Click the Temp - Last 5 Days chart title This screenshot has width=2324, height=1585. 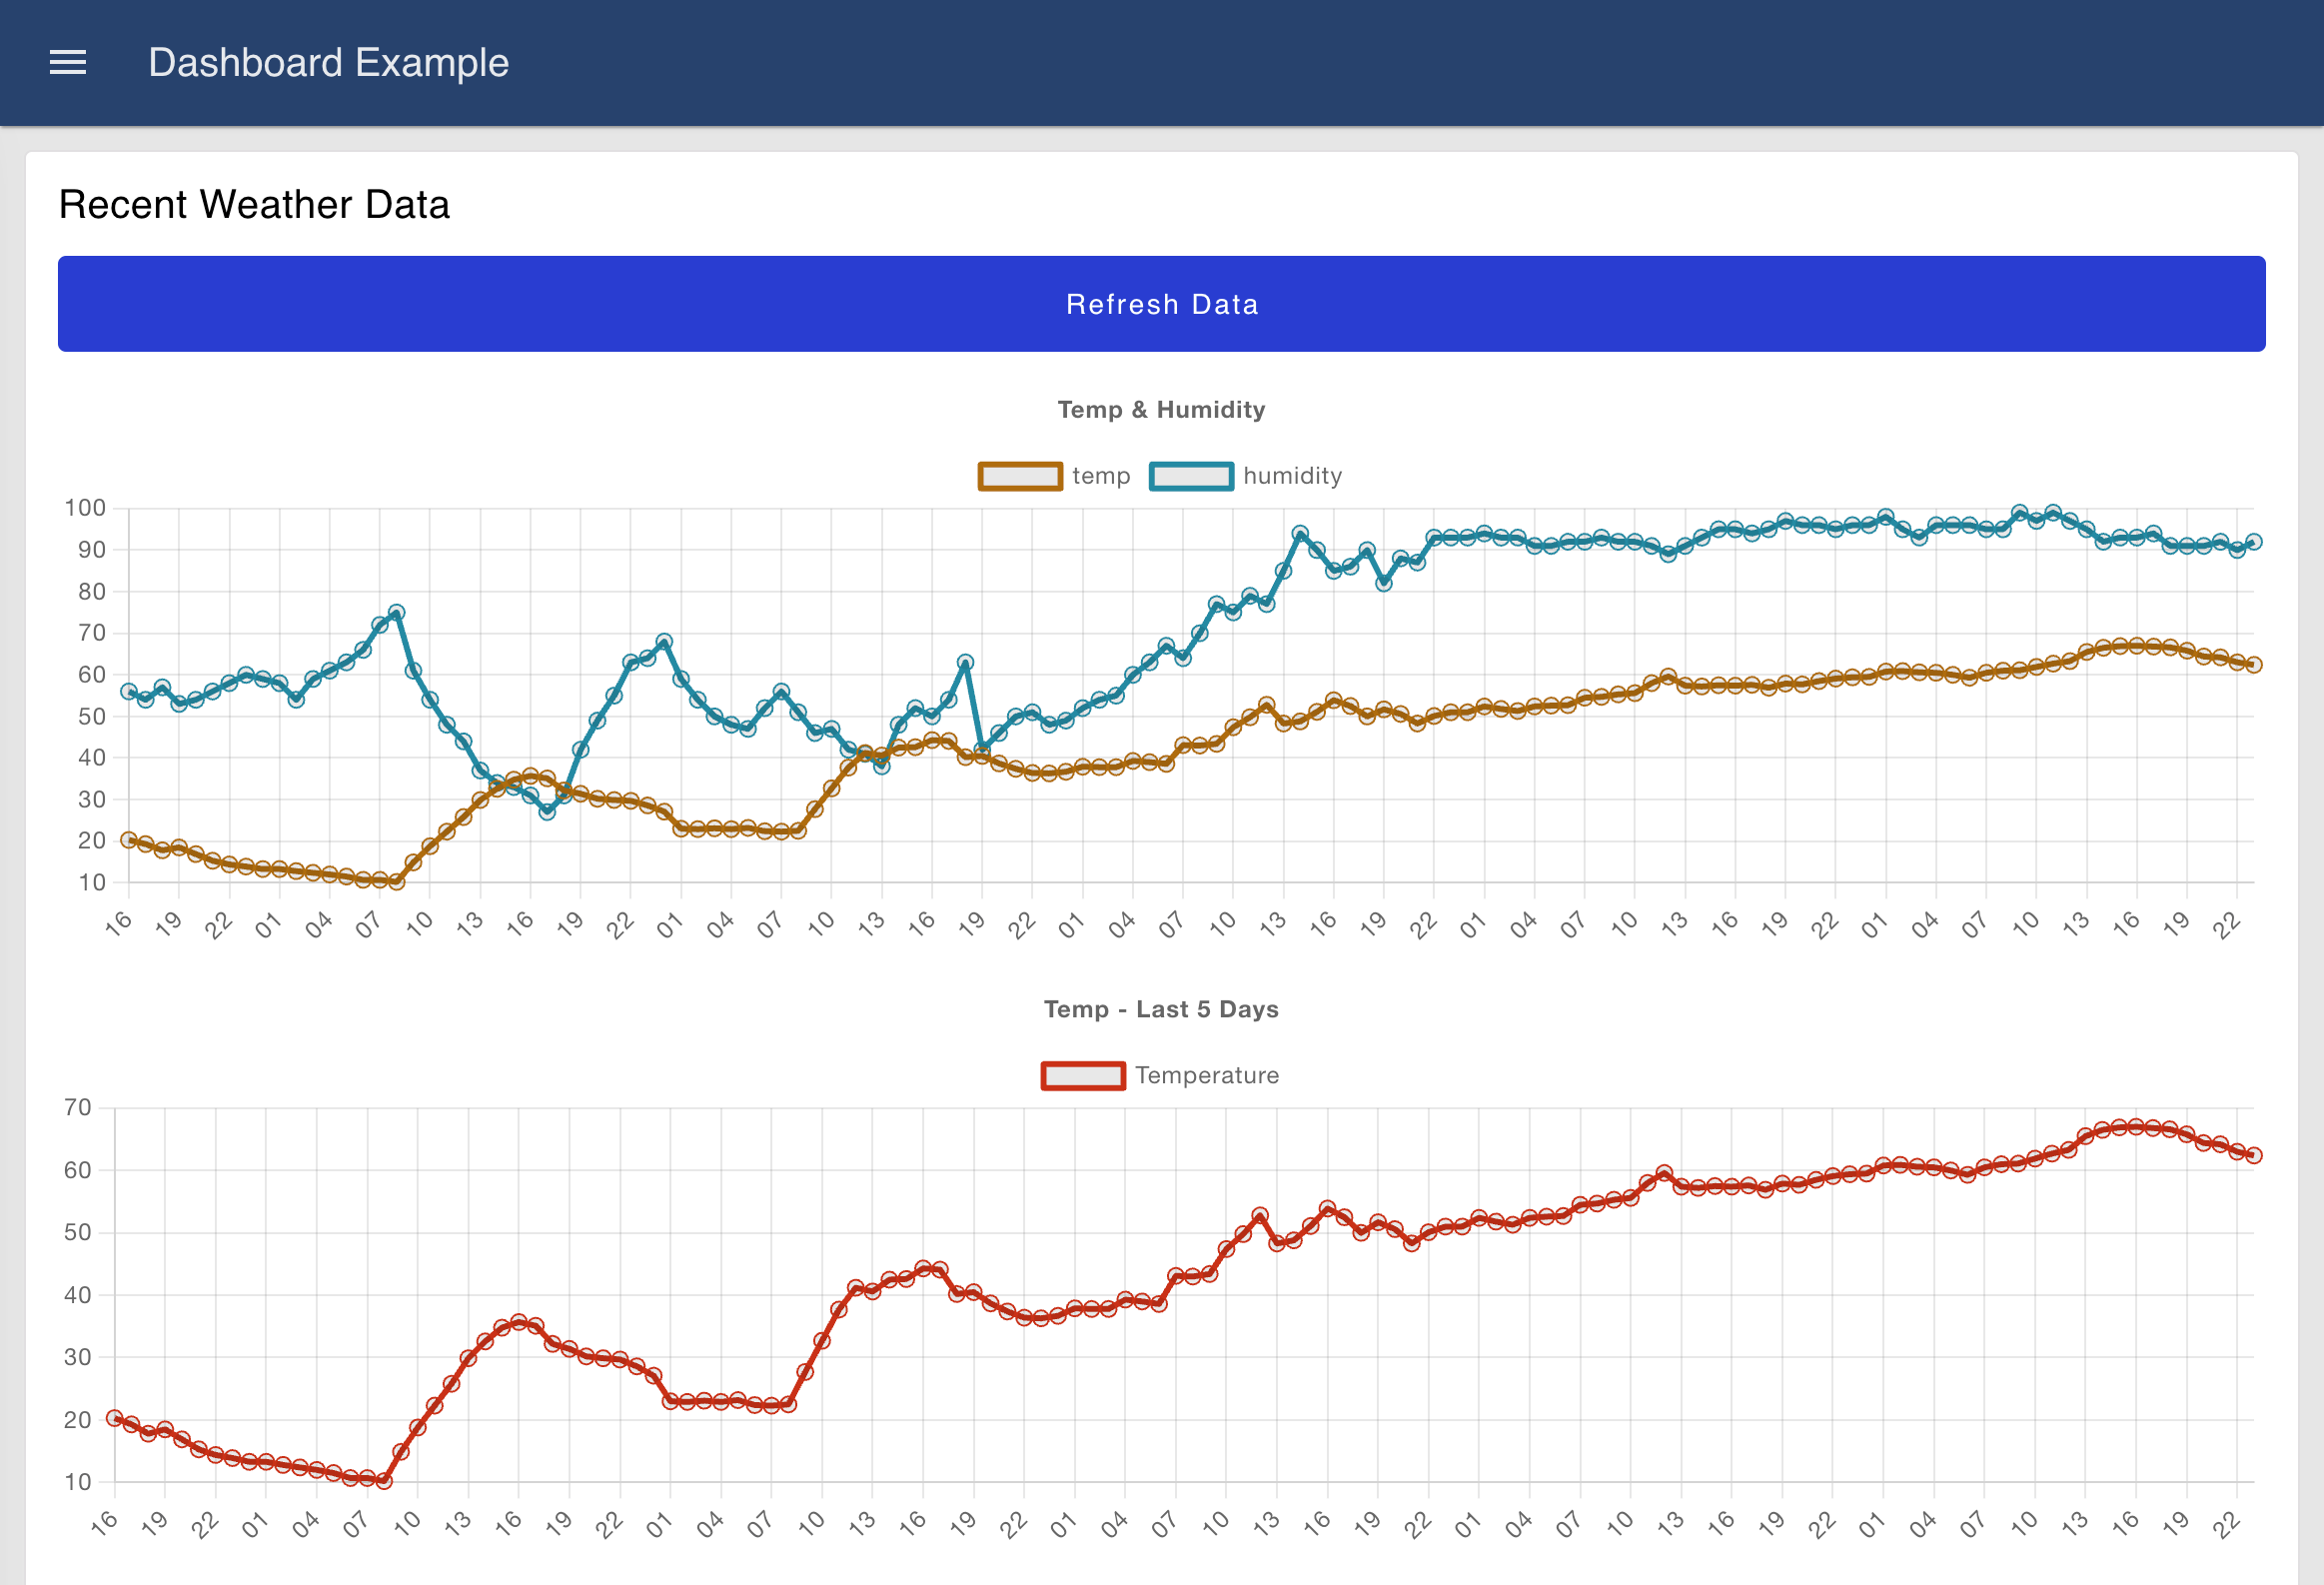pos(1161,1009)
